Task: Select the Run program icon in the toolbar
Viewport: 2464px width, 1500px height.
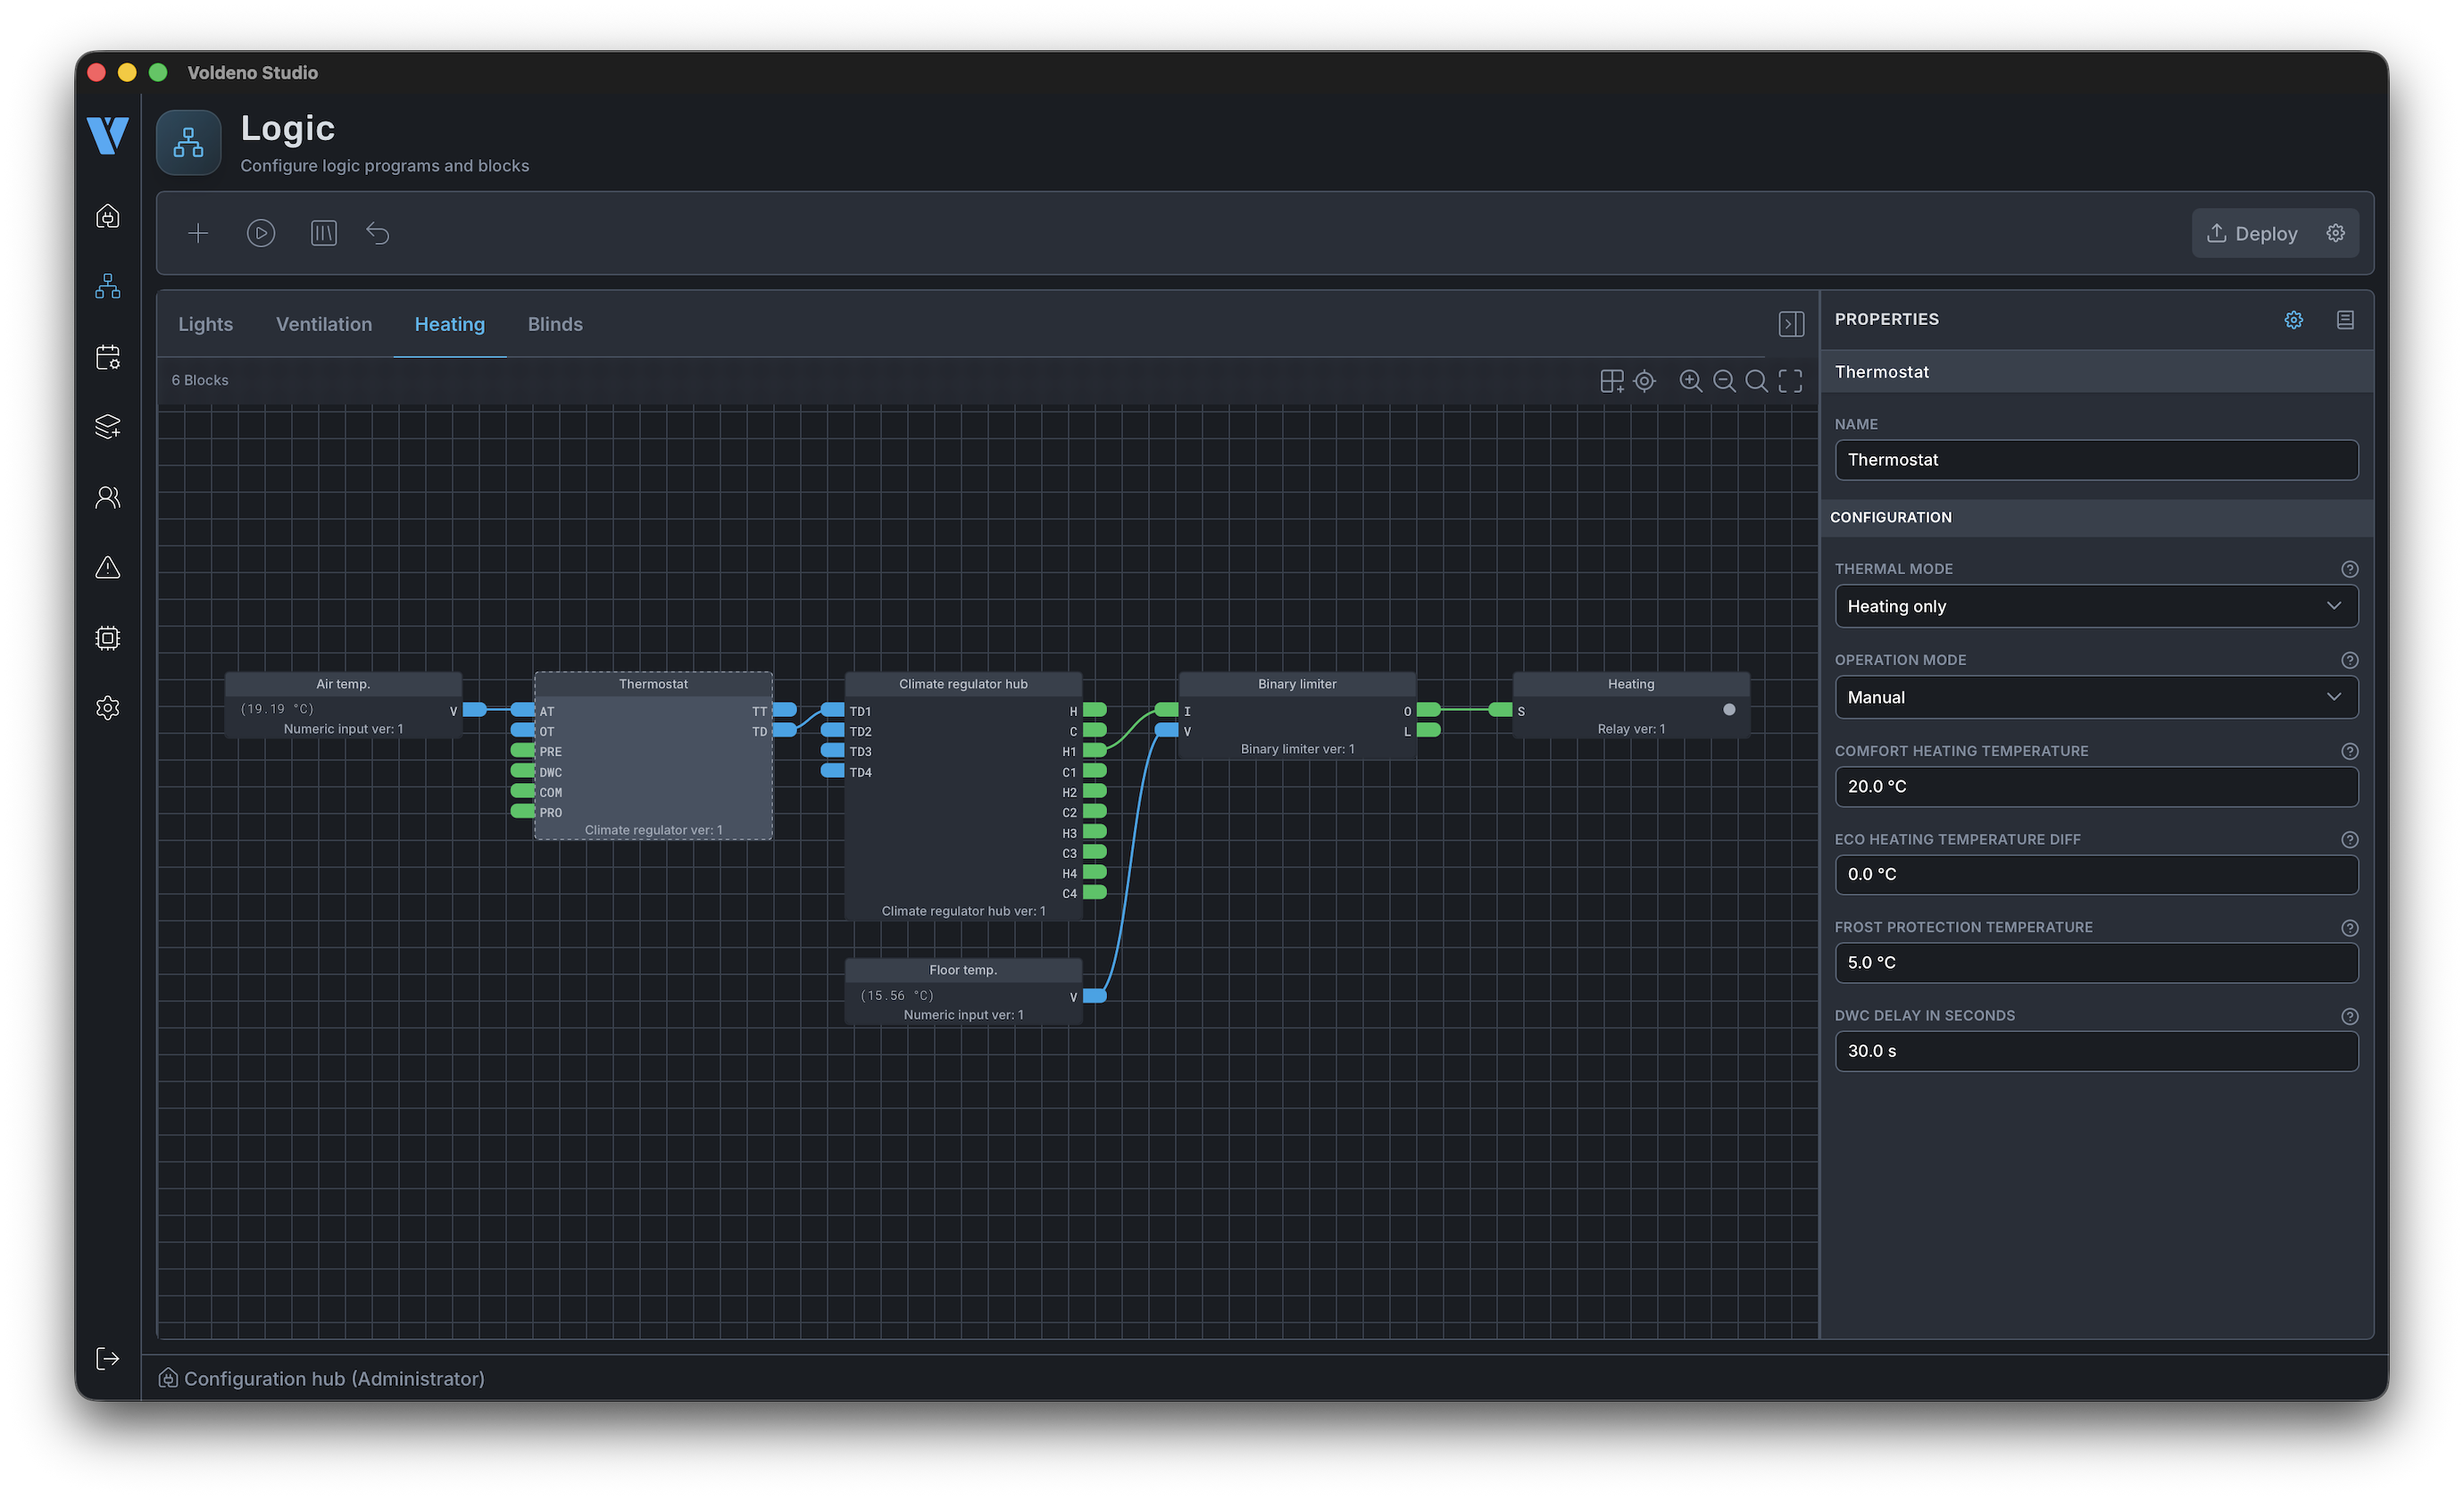Action: click(261, 233)
